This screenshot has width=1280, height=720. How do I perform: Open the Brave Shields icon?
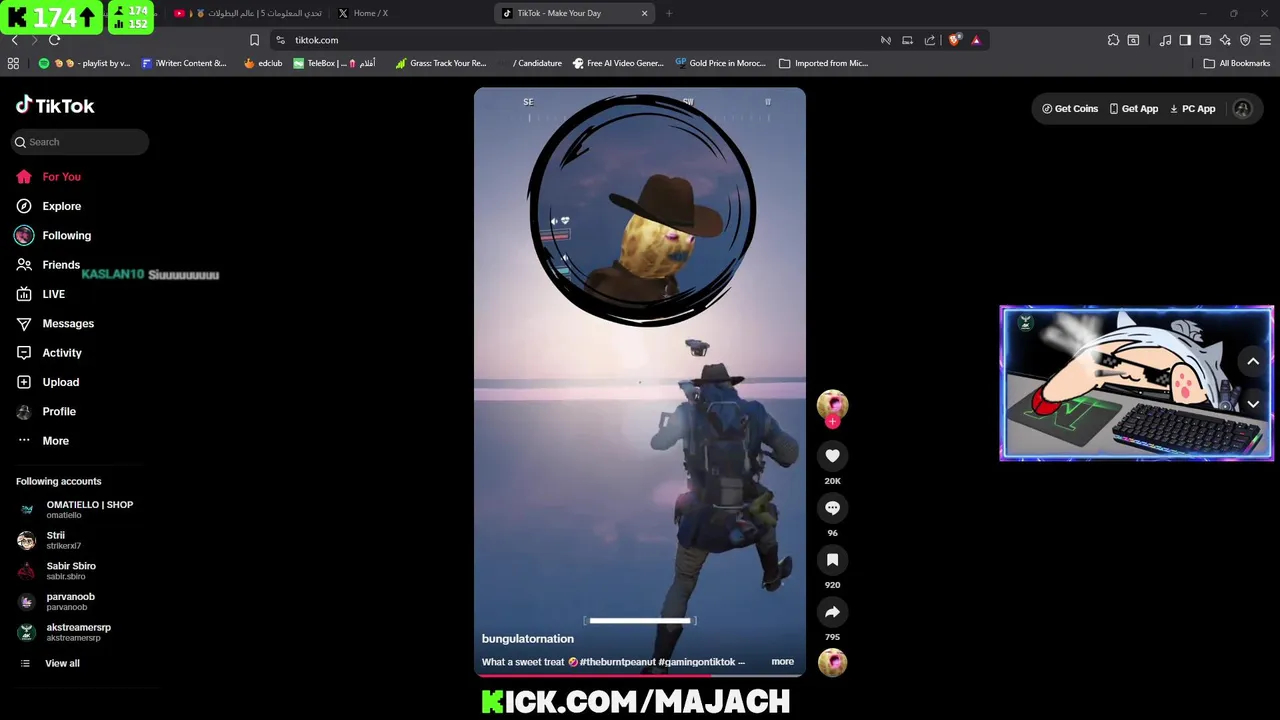tap(954, 40)
